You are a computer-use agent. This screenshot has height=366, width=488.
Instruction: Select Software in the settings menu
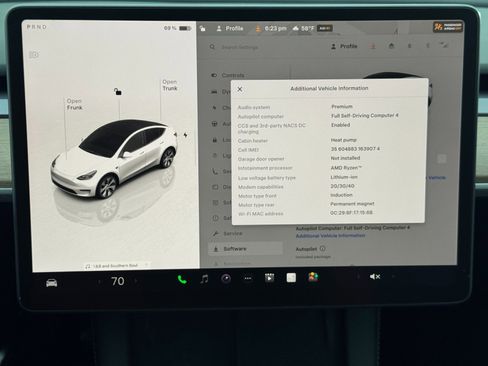pos(246,249)
